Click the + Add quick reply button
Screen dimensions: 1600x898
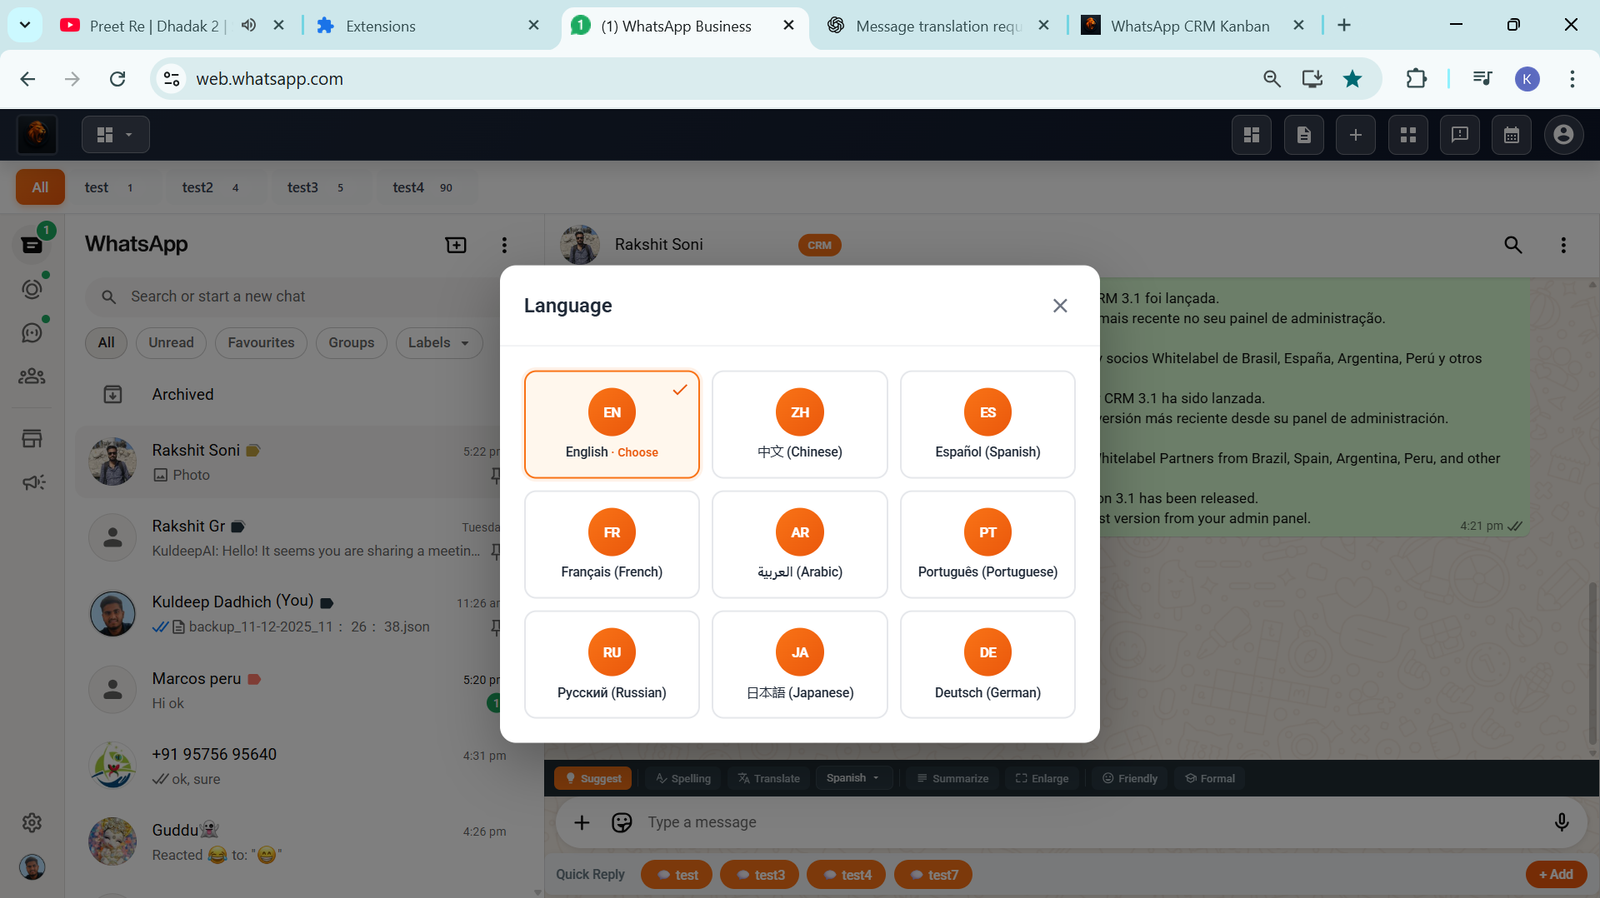(1556, 874)
